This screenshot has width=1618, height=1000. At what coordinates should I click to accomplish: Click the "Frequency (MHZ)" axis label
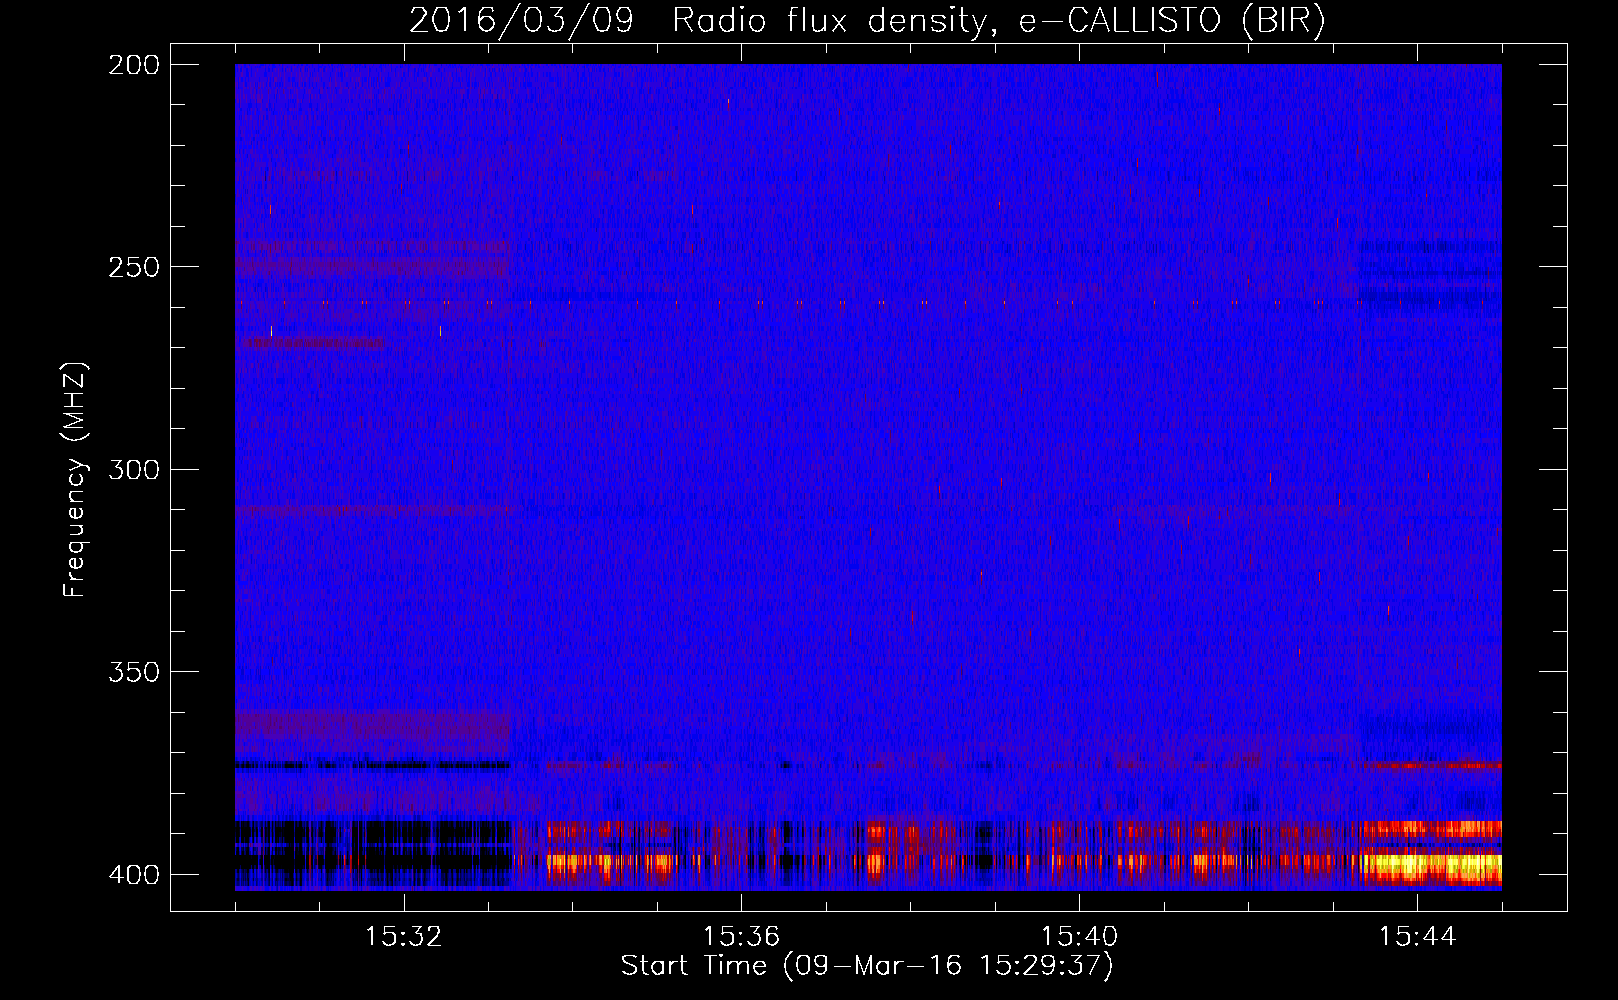click(76, 479)
